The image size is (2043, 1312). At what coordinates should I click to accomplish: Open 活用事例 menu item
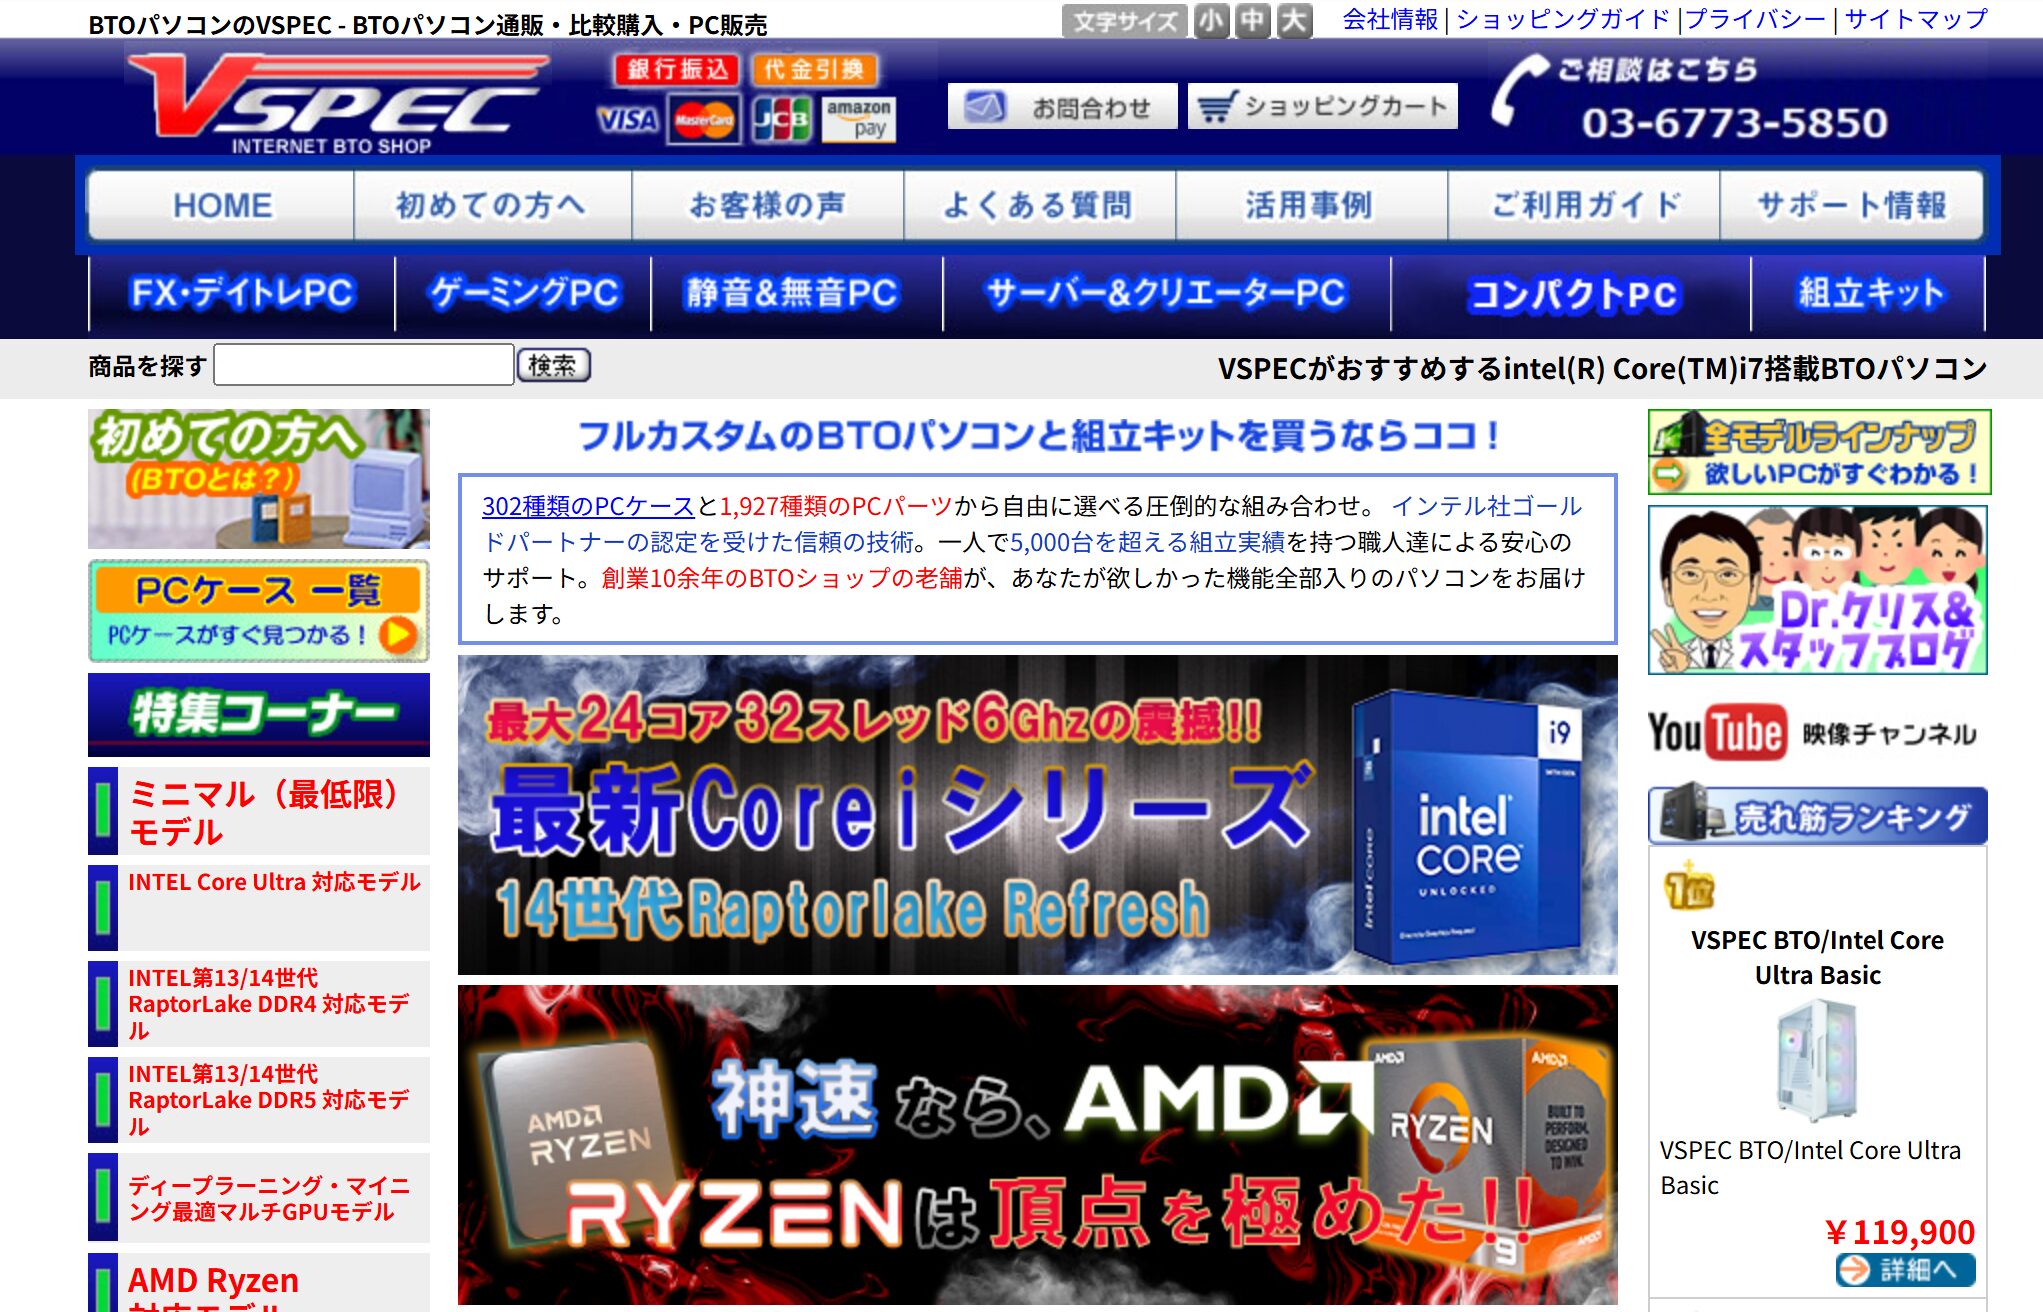point(1311,205)
